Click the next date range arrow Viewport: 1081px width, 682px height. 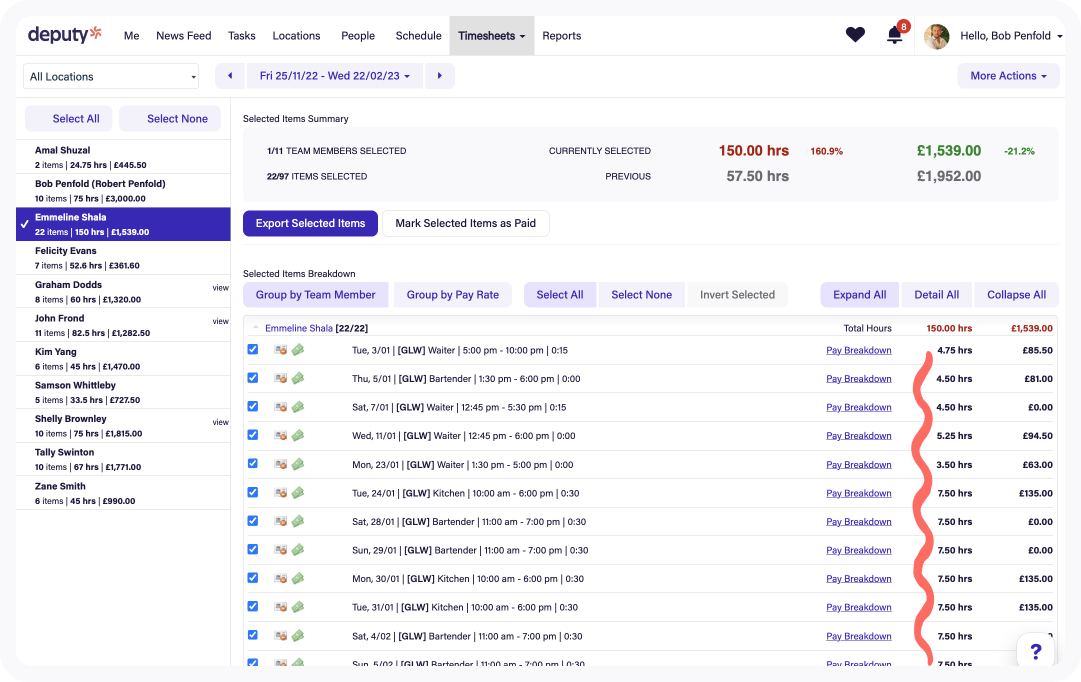pos(440,75)
